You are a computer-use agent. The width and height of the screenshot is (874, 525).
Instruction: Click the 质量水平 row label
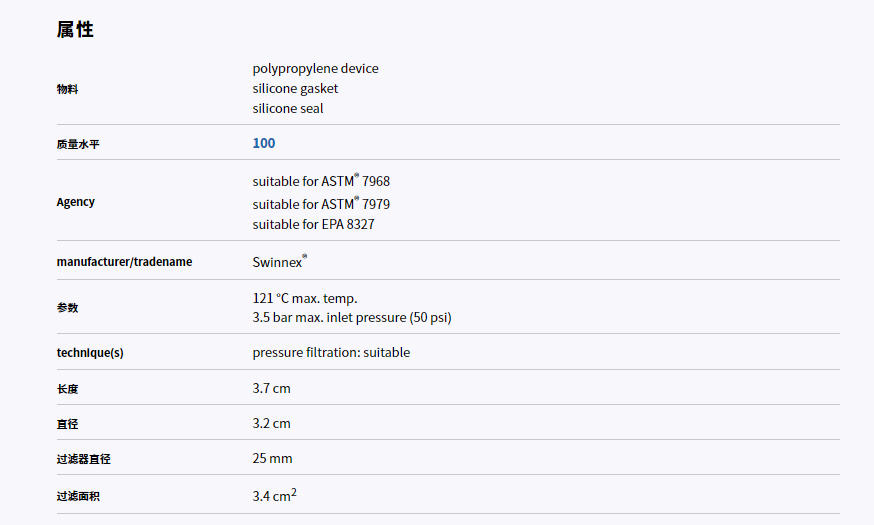coord(78,144)
